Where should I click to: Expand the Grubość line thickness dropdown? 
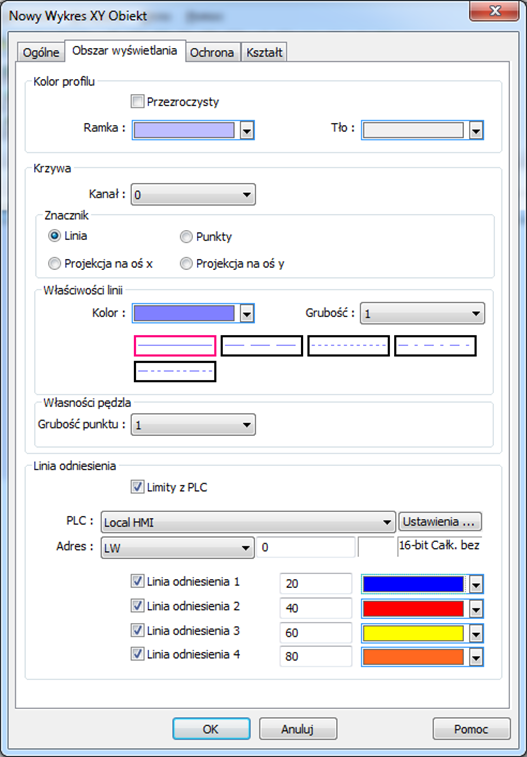(x=422, y=313)
